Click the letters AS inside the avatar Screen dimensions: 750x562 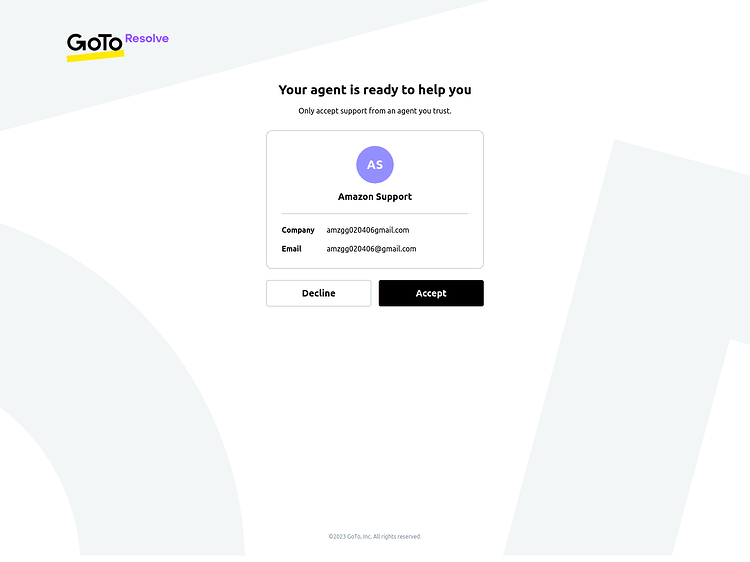(x=375, y=165)
